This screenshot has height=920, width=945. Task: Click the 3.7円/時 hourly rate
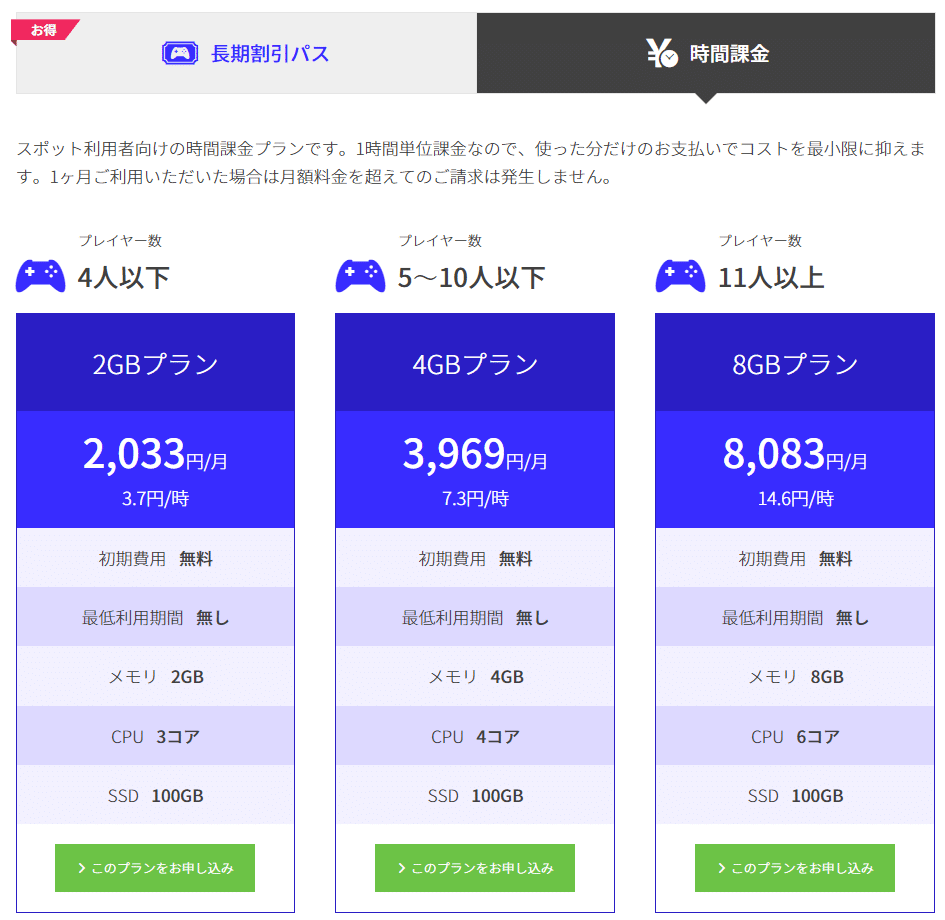click(x=155, y=498)
